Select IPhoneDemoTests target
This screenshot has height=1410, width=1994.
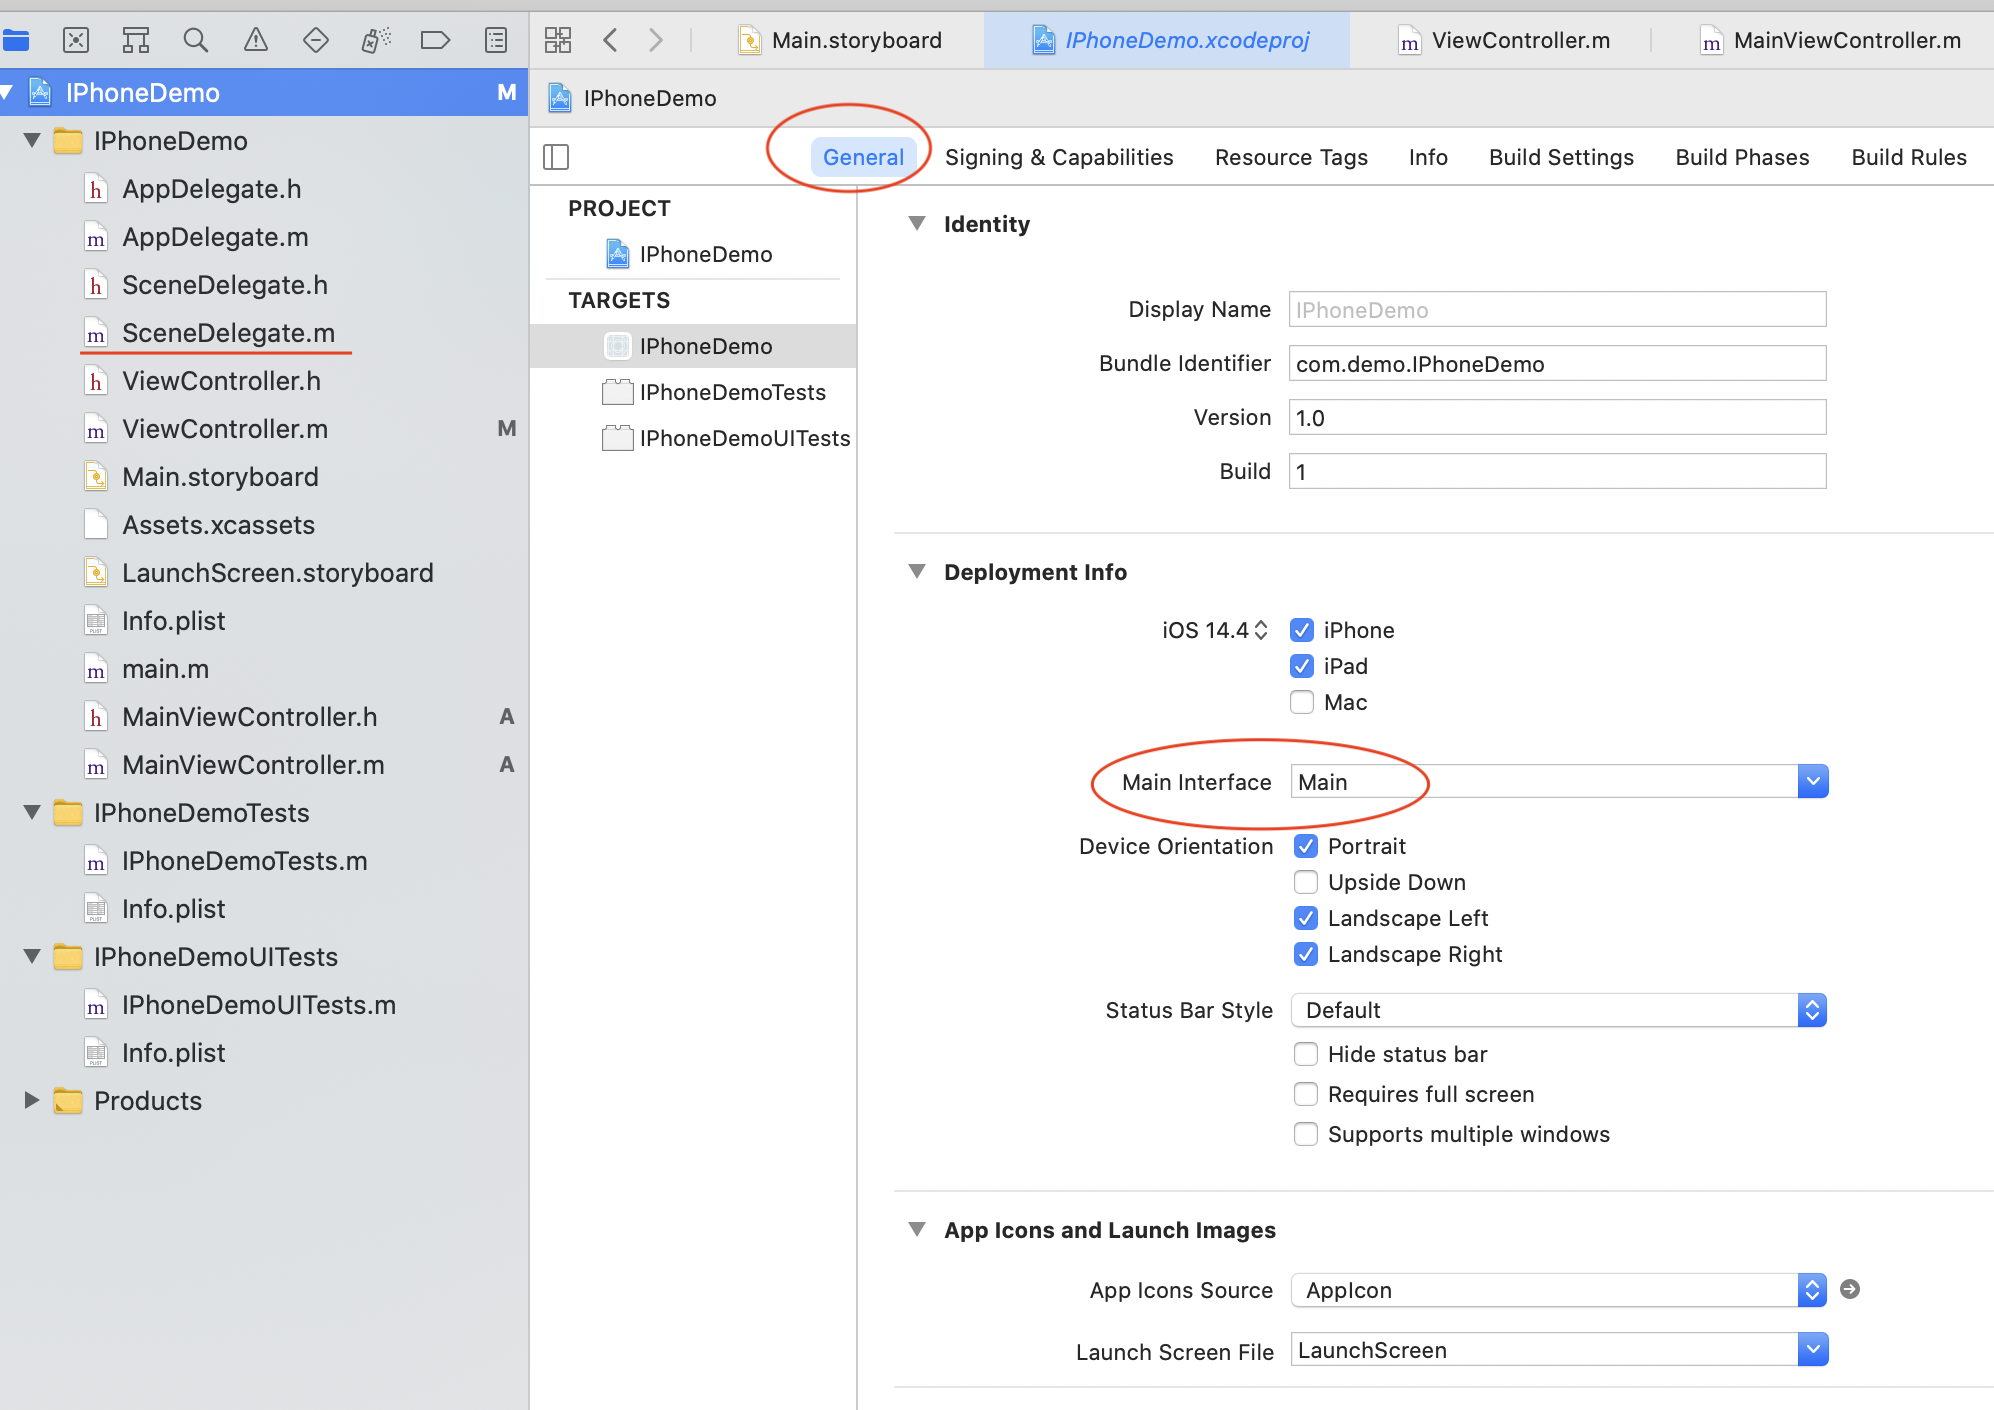pos(732,392)
